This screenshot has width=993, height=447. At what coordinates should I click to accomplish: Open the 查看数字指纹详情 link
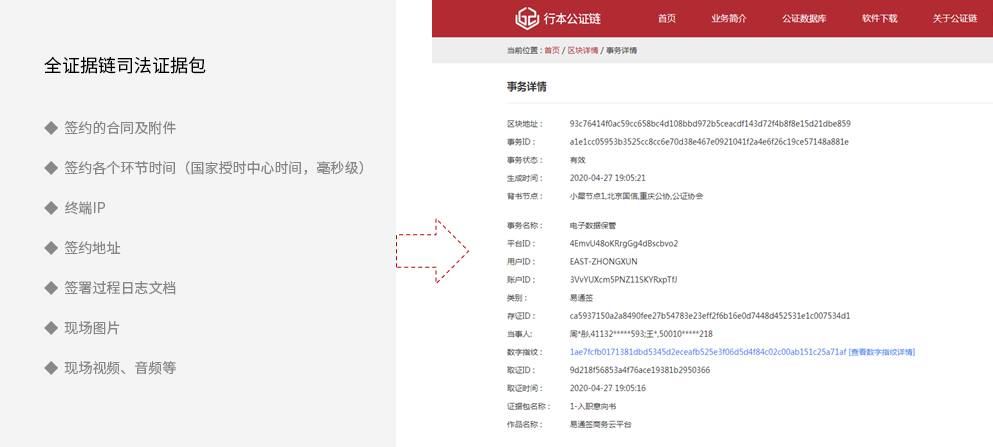point(882,352)
